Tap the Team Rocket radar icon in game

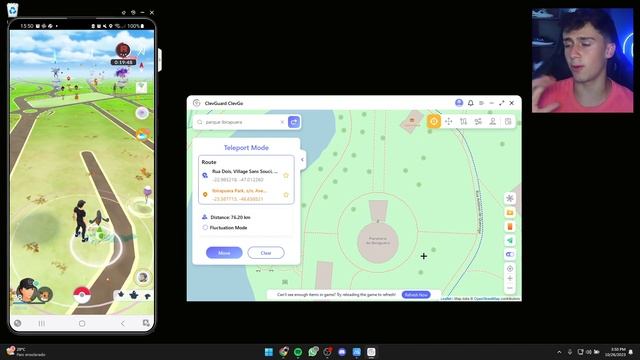tap(123, 50)
